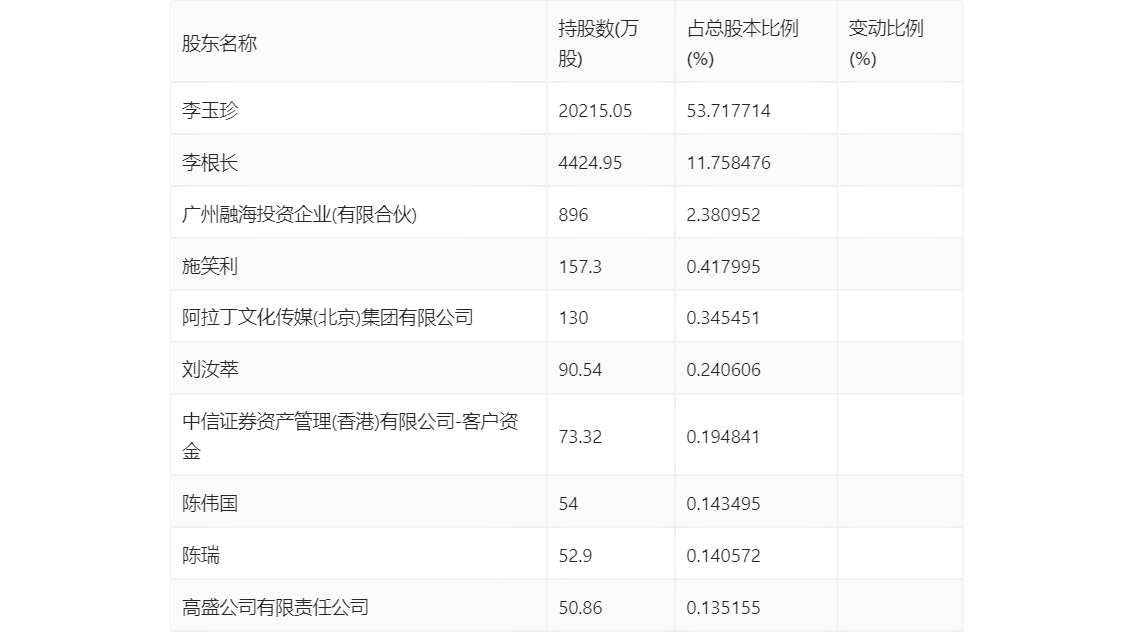The height and width of the screenshot is (632, 1134).
Task: Select shareholding value 90.54
Action: (580, 370)
